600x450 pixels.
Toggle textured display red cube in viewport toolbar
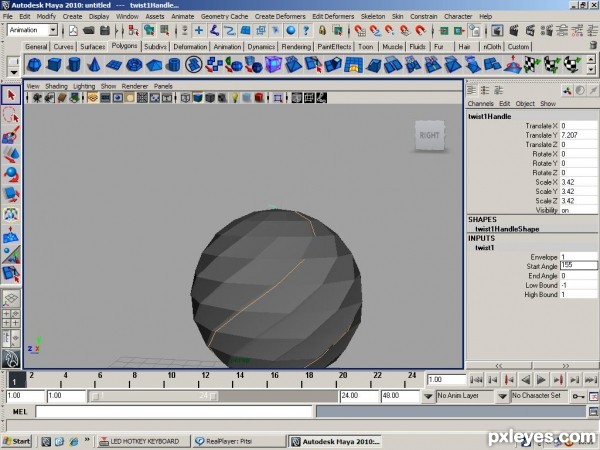tap(259, 98)
